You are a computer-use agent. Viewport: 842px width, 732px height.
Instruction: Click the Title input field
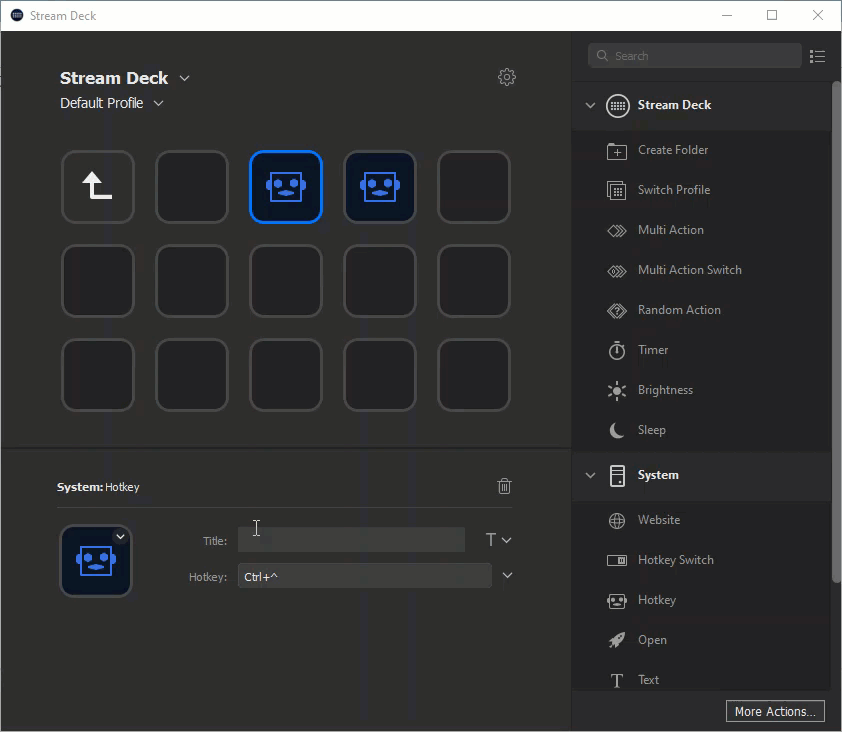point(351,540)
